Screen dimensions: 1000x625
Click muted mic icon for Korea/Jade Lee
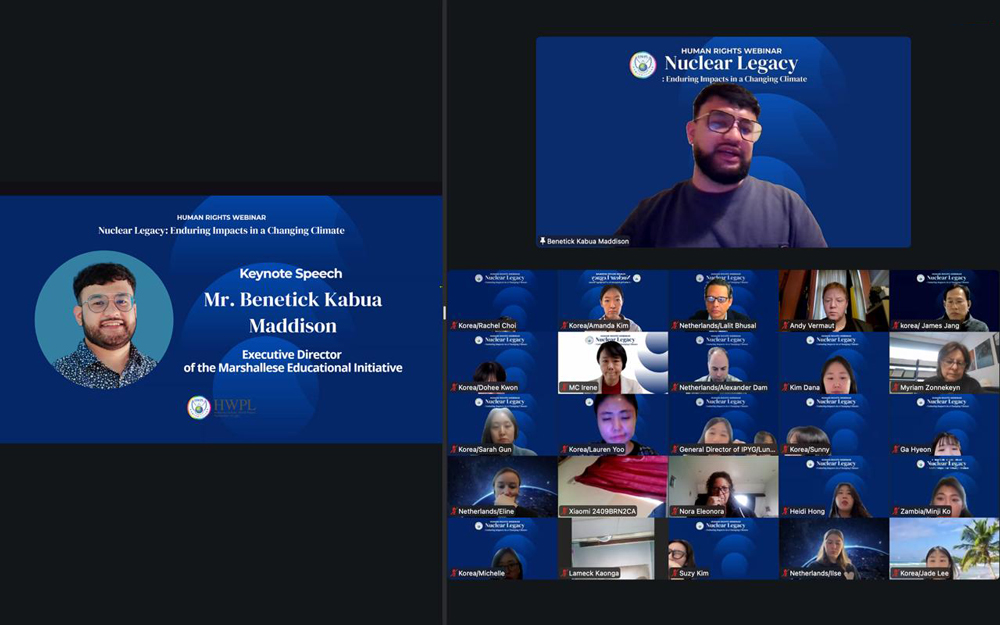(x=895, y=574)
